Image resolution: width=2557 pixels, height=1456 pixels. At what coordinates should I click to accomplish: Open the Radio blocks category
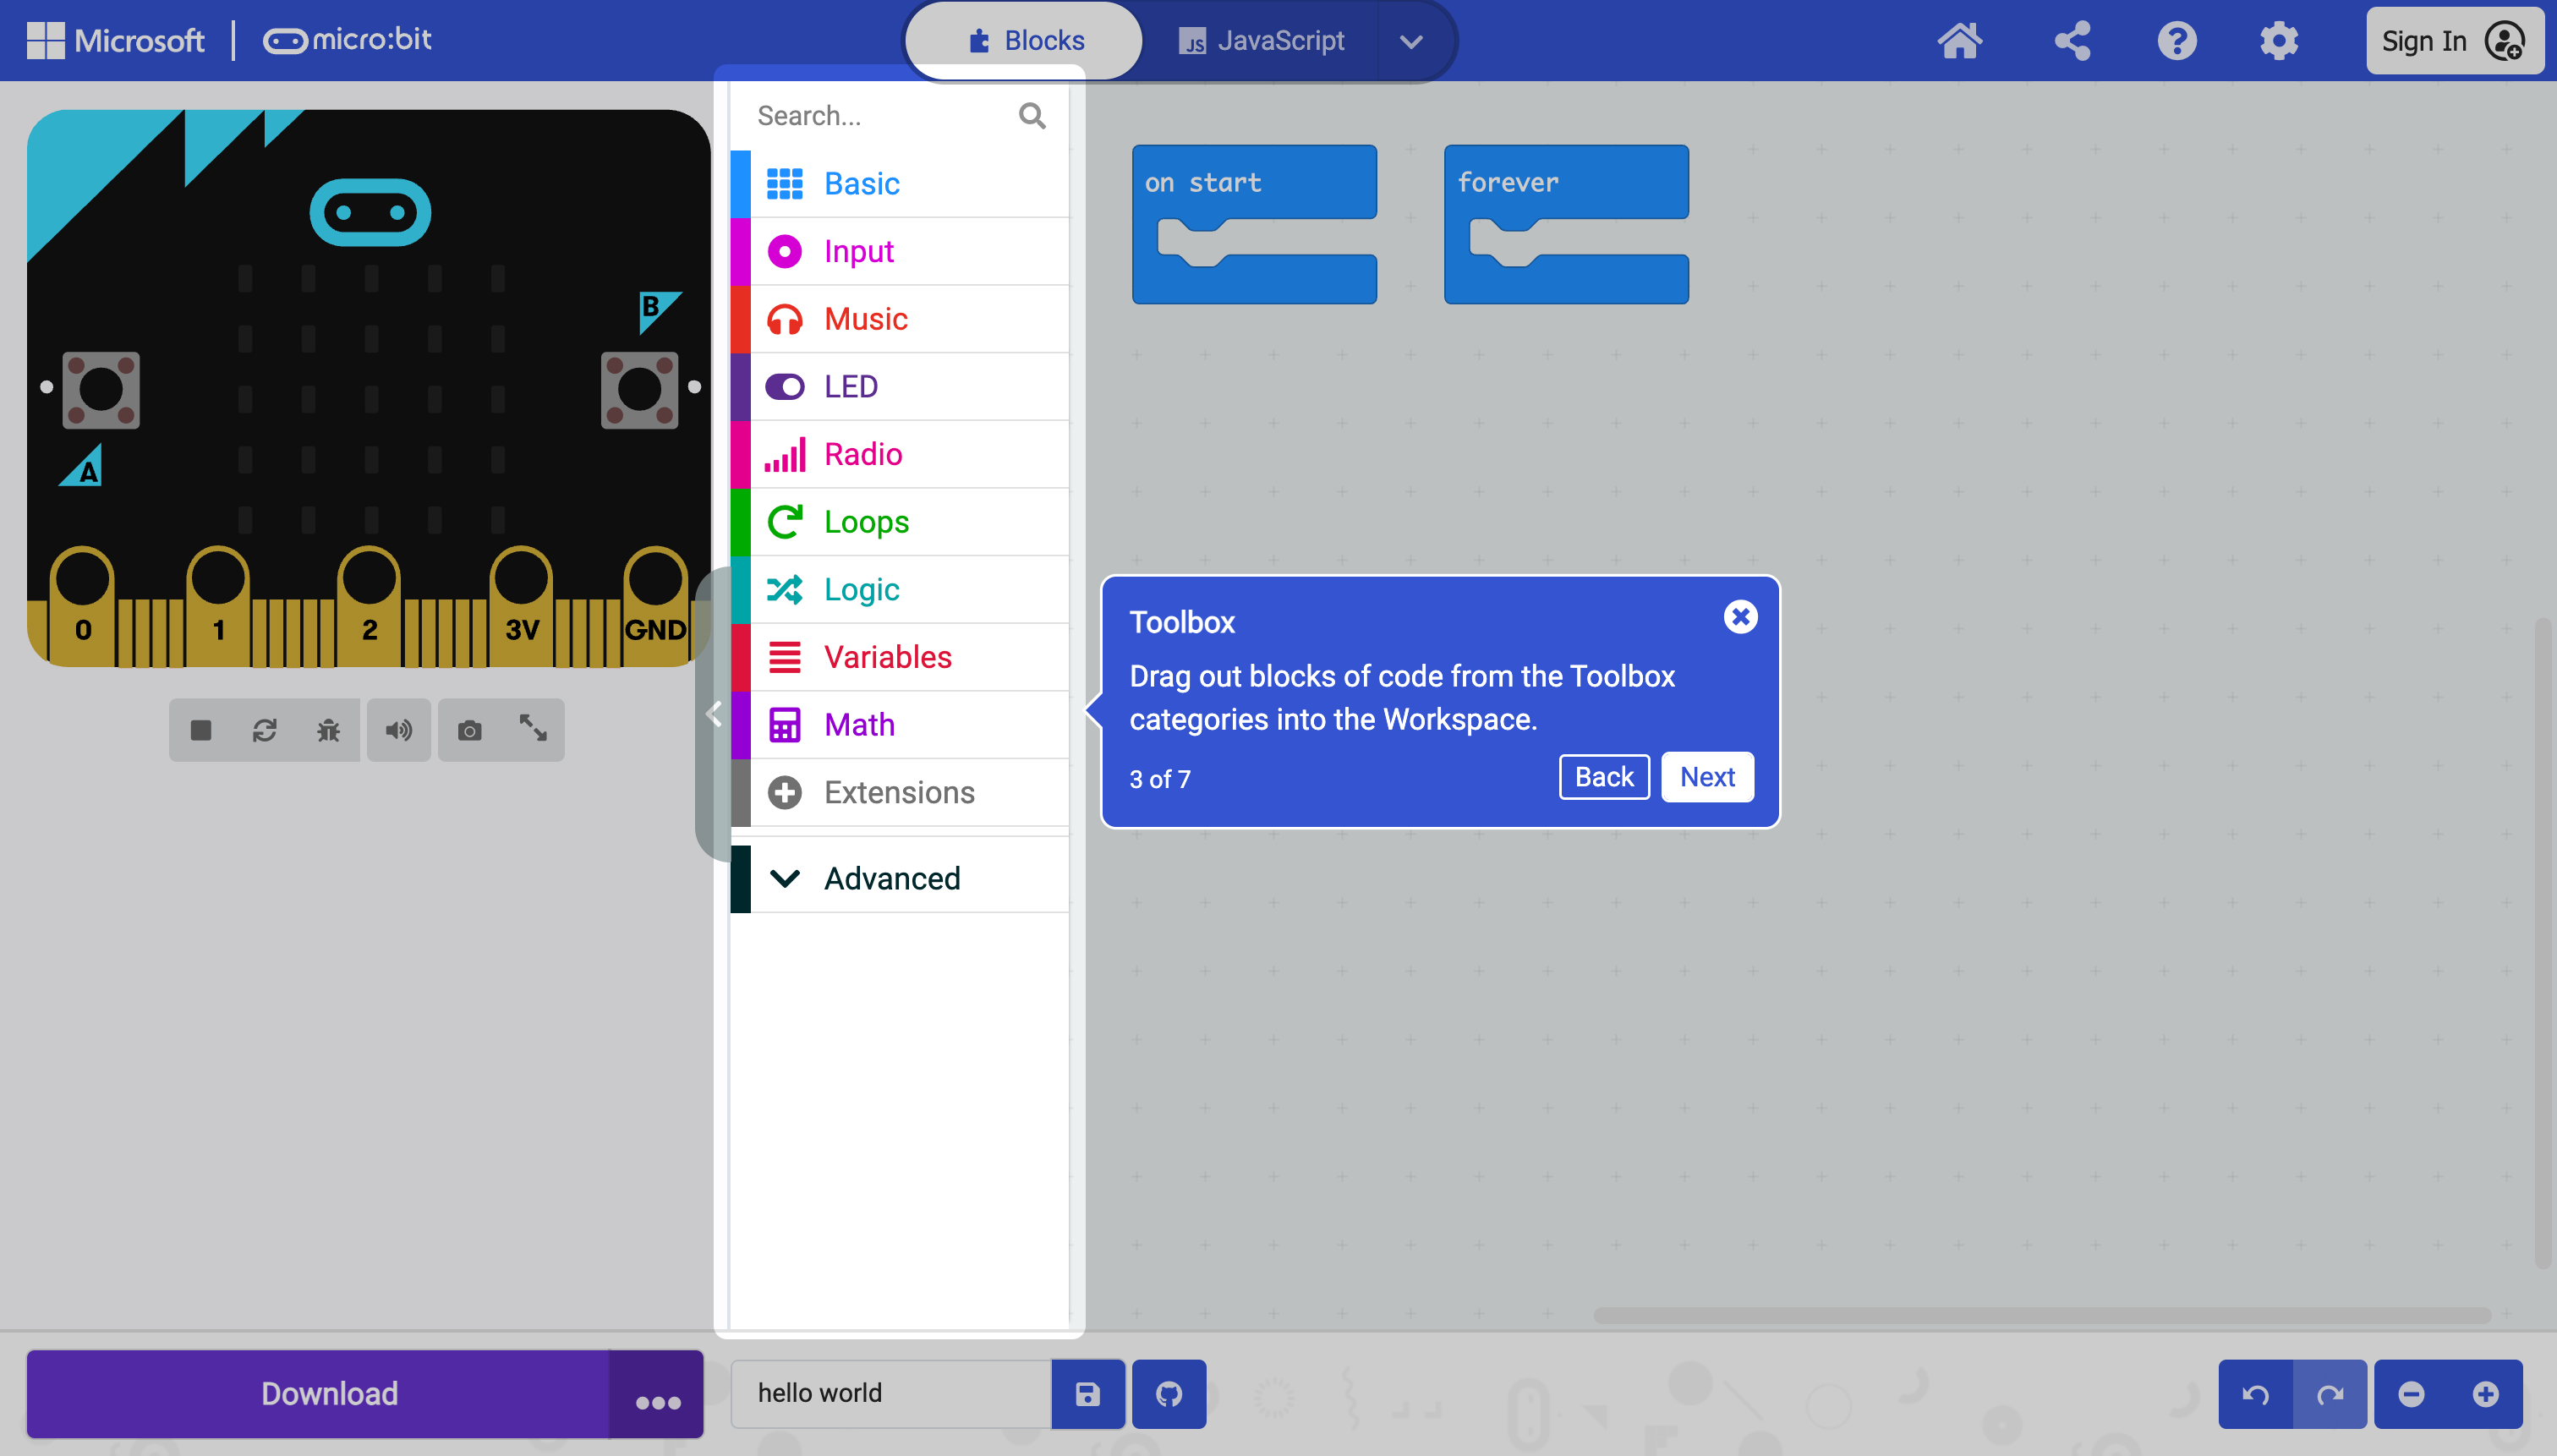point(900,455)
